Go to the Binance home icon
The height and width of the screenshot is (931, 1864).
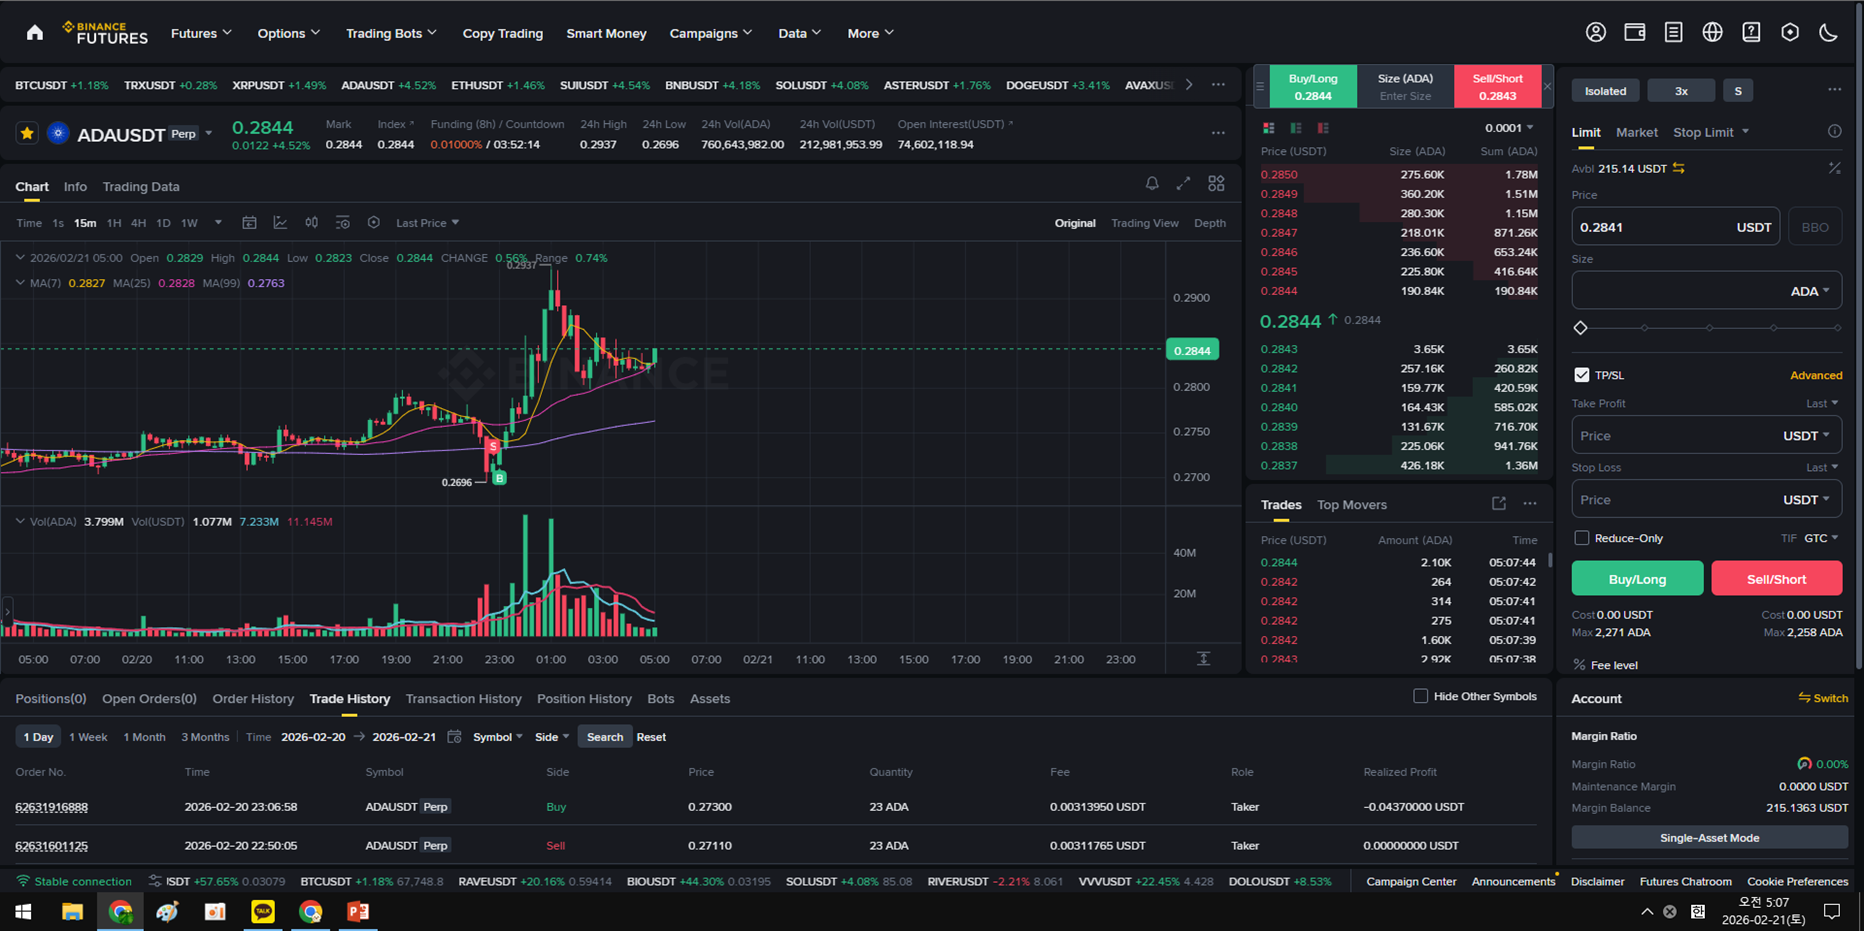coord(35,33)
